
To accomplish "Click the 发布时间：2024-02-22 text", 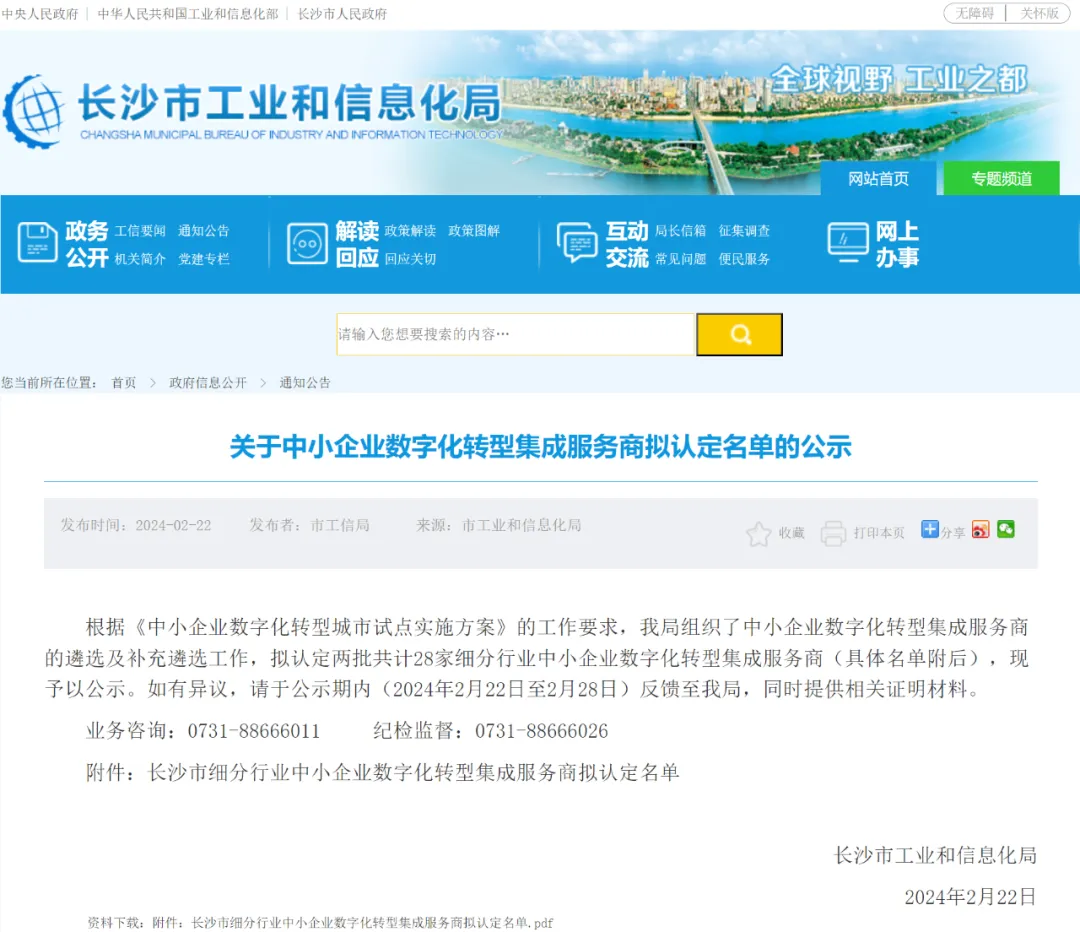I will (136, 526).
